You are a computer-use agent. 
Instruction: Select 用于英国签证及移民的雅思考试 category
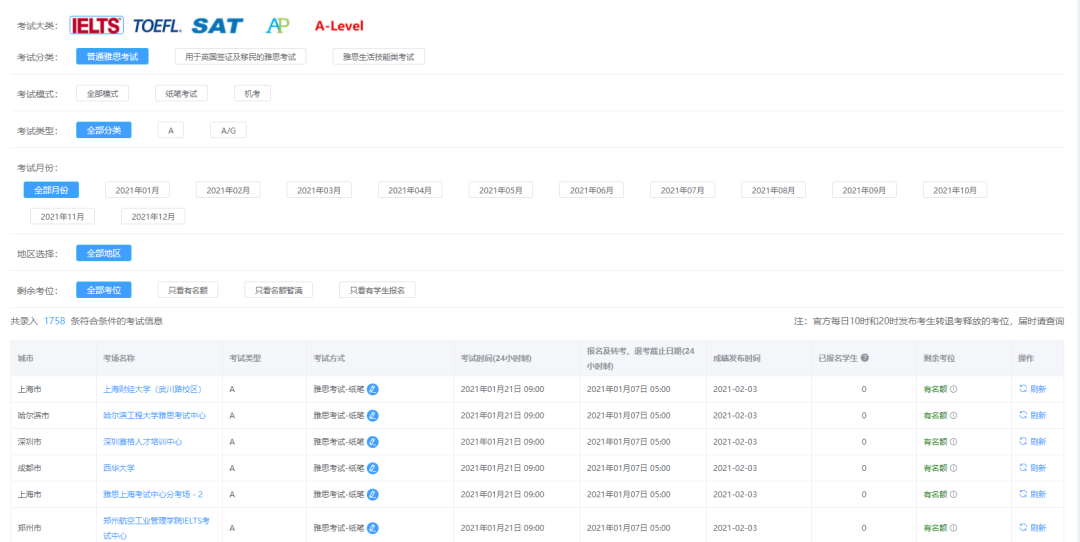pos(240,56)
